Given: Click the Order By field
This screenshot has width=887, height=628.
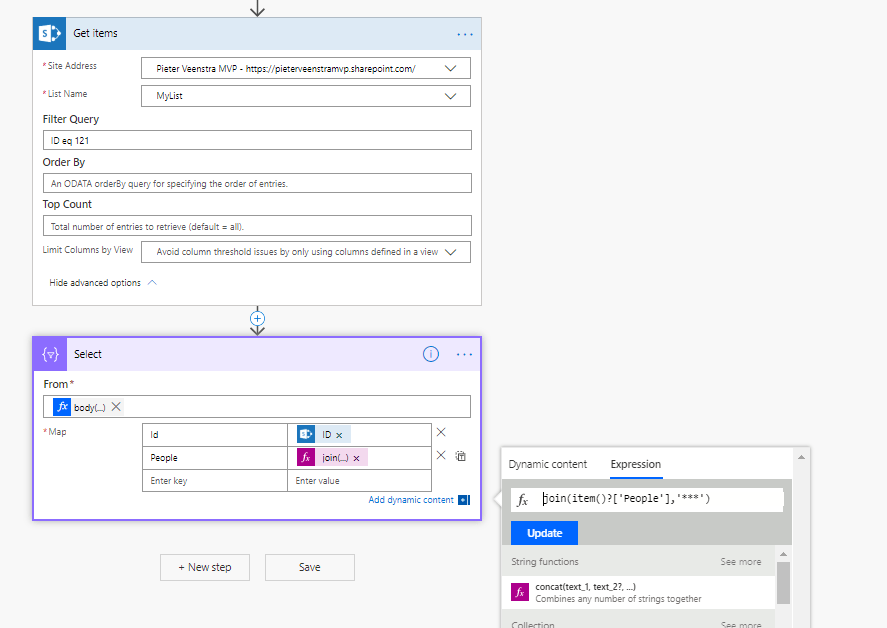Looking at the screenshot, I should [257, 183].
